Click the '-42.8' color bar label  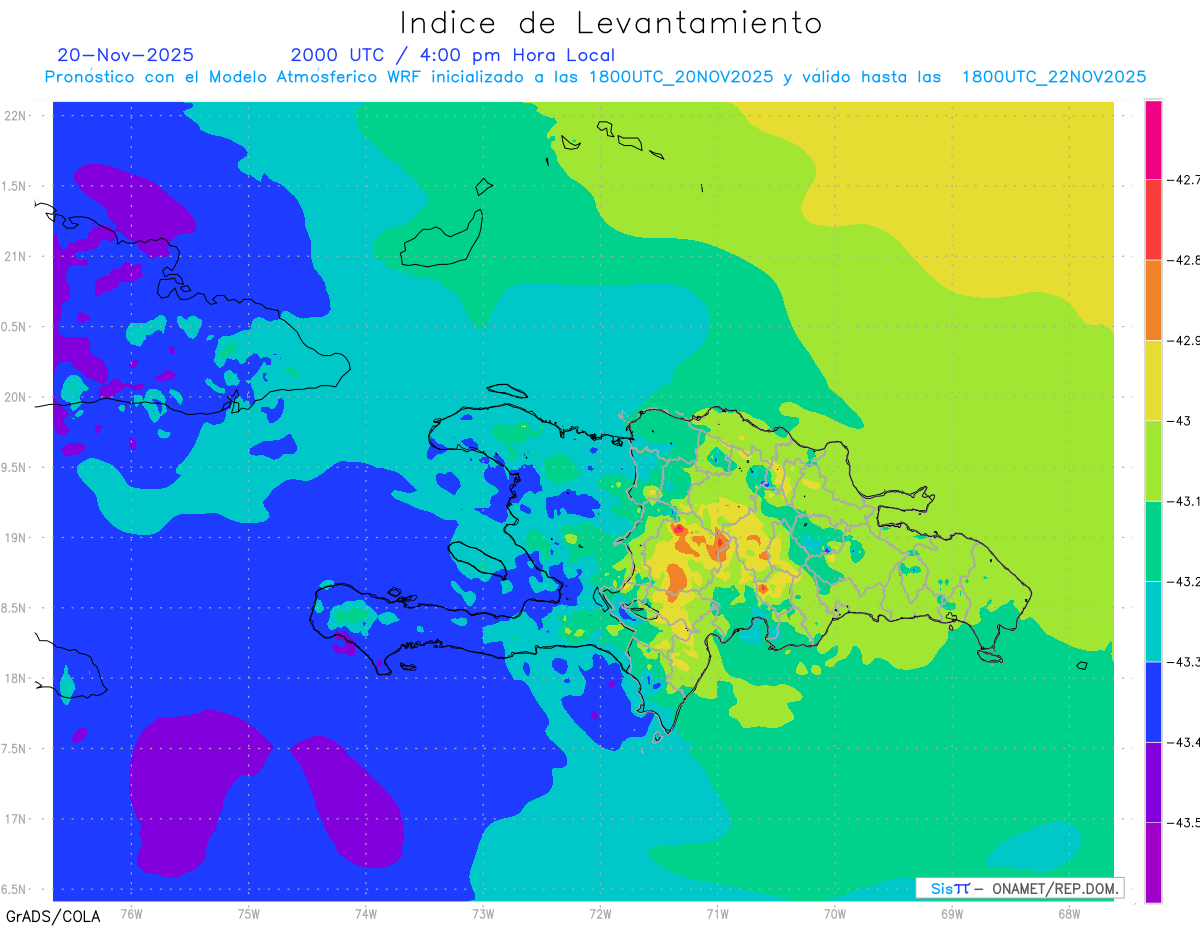coord(1185,260)
